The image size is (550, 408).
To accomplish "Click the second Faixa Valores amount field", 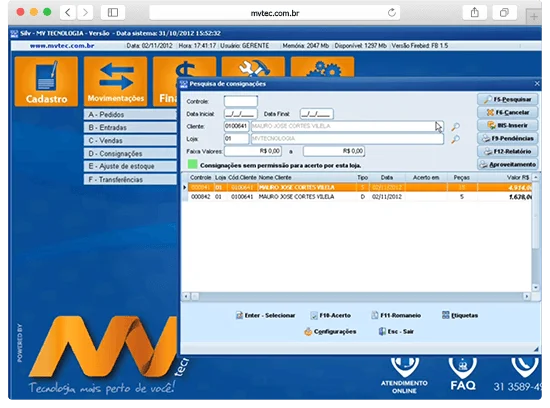I will (334, 151).
